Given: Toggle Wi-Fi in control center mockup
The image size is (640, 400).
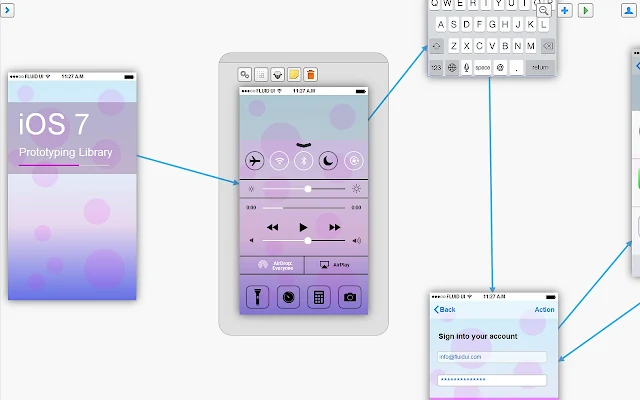Looking at the screenshot, I should pyautogui.click(x=279, y=161).
